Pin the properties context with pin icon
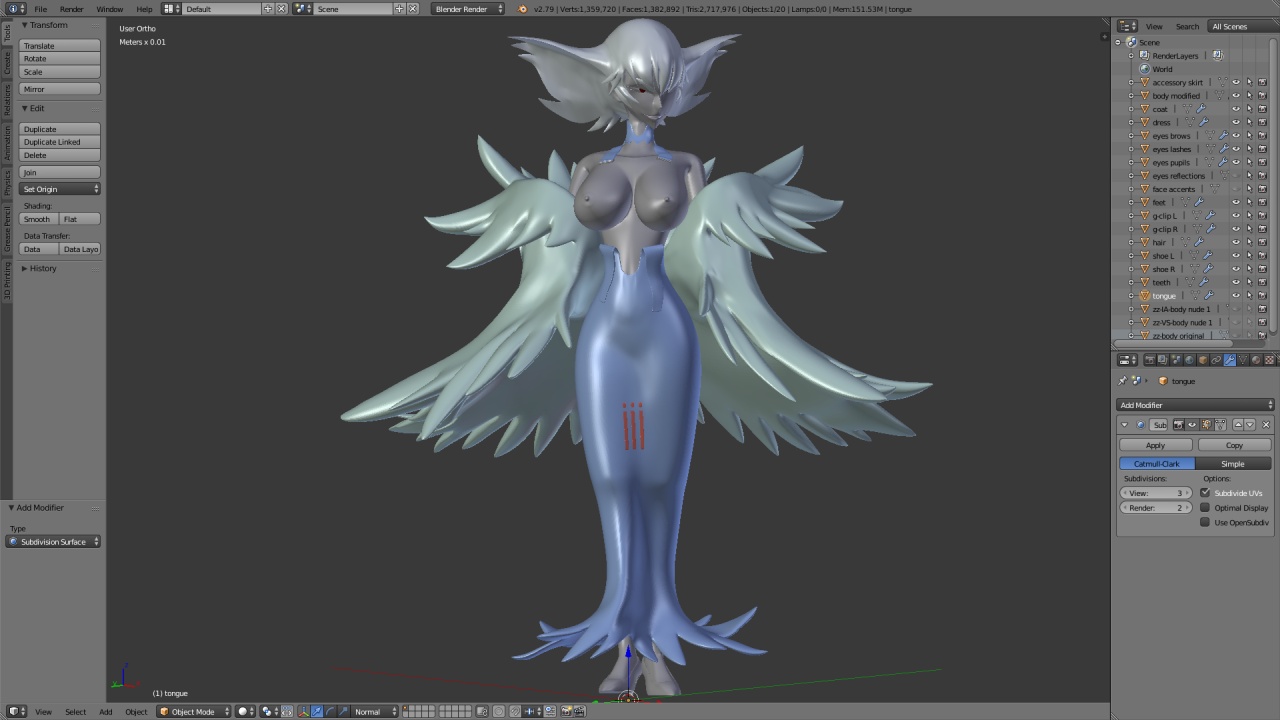The height and width of the screenshot is (720, 1280). point(1123,380)
